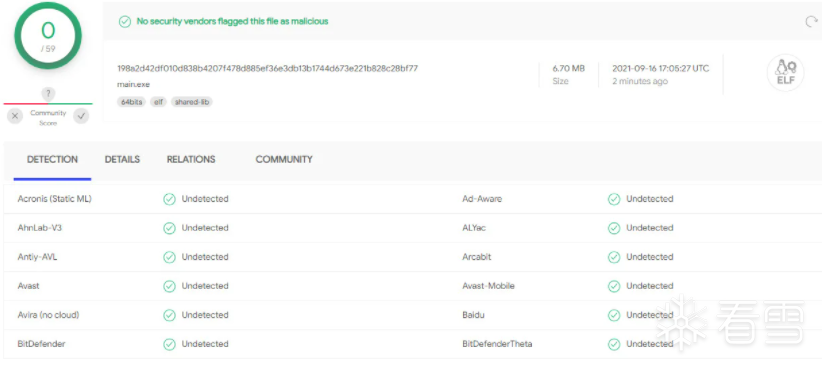Screen dimensions: 826x375
Task: Vote harmless with the checkmark community icon
Action: [x=81, y=116]
